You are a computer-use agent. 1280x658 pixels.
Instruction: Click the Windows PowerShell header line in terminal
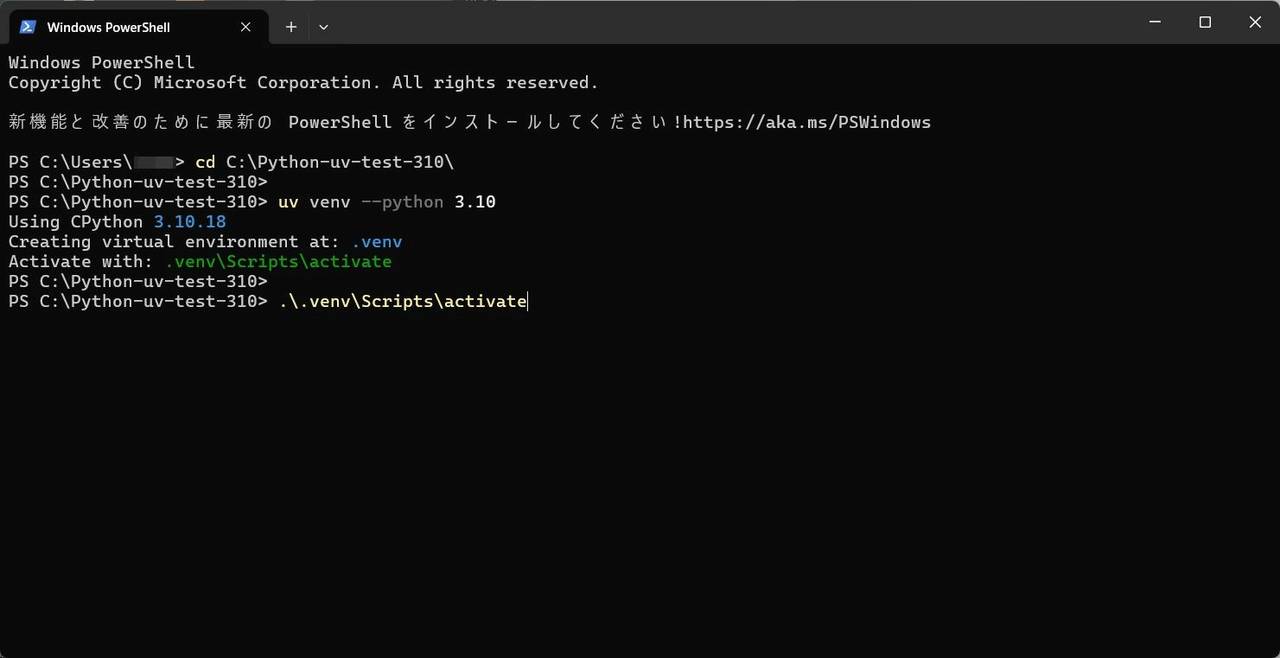coord(101,63)
